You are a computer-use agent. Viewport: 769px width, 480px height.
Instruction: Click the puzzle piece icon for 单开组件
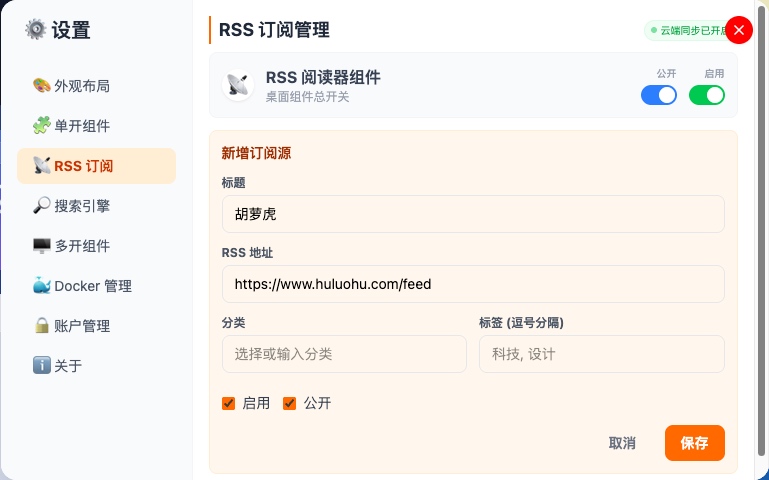(x=42, y=126)
